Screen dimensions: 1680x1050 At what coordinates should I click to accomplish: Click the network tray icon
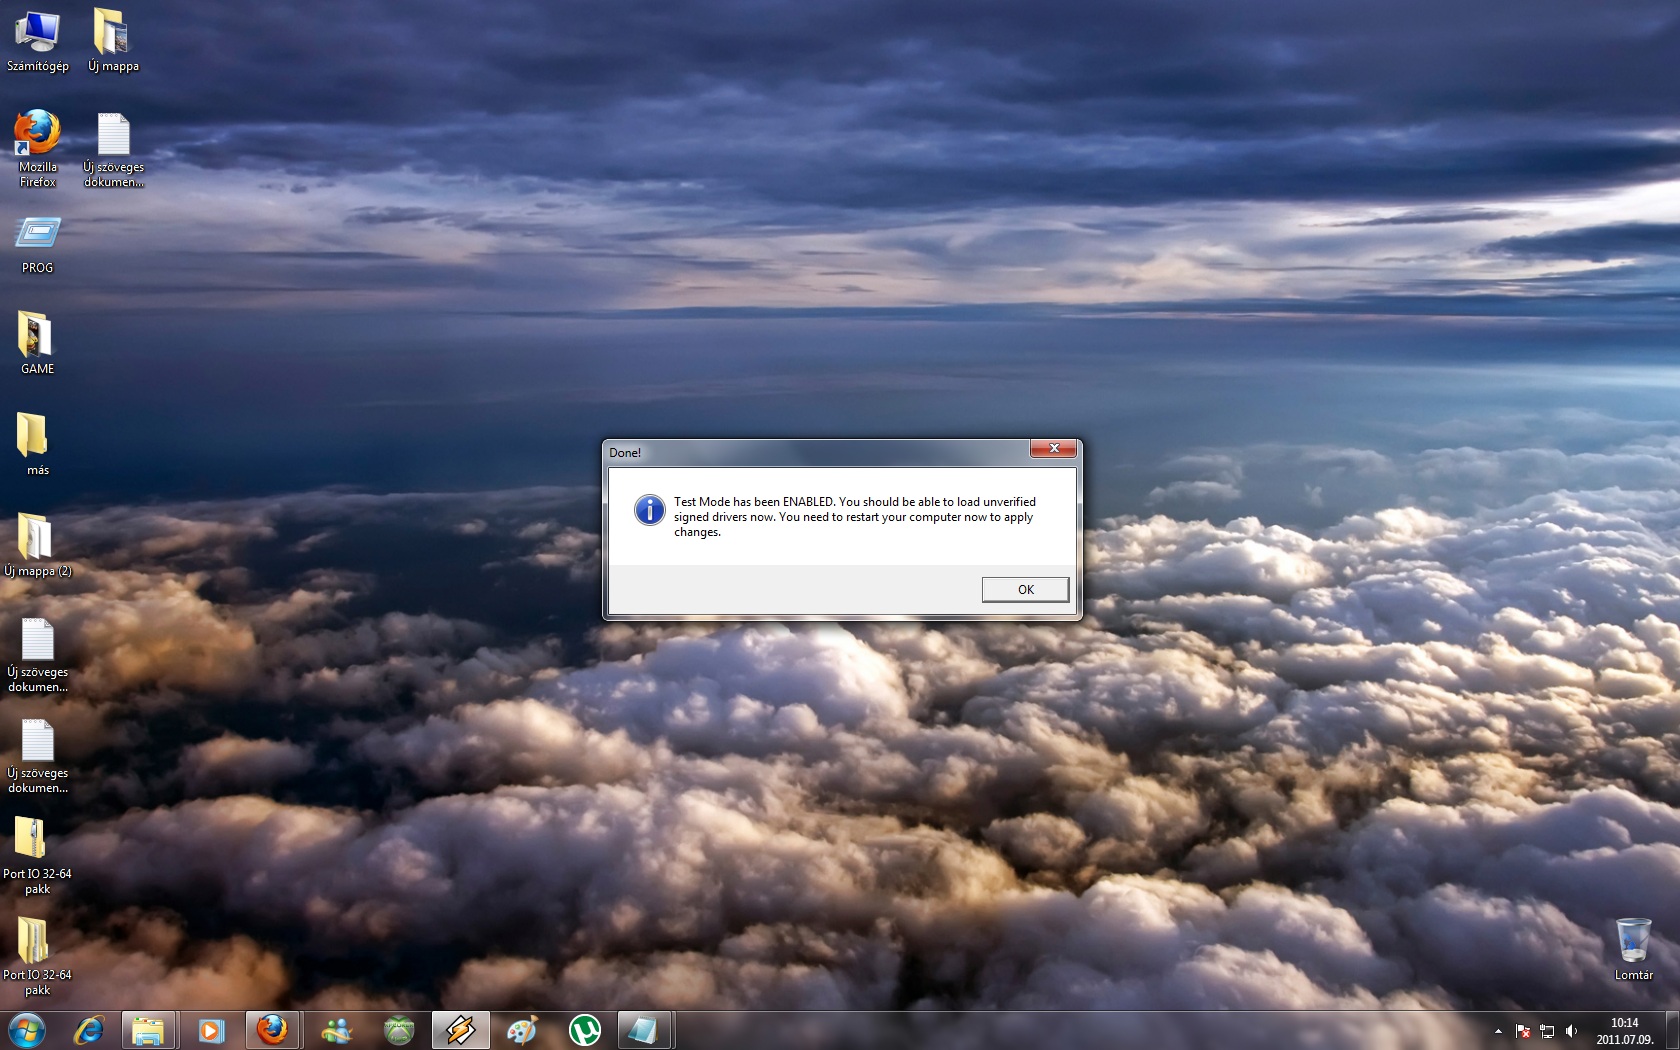coord(1547,1031)
